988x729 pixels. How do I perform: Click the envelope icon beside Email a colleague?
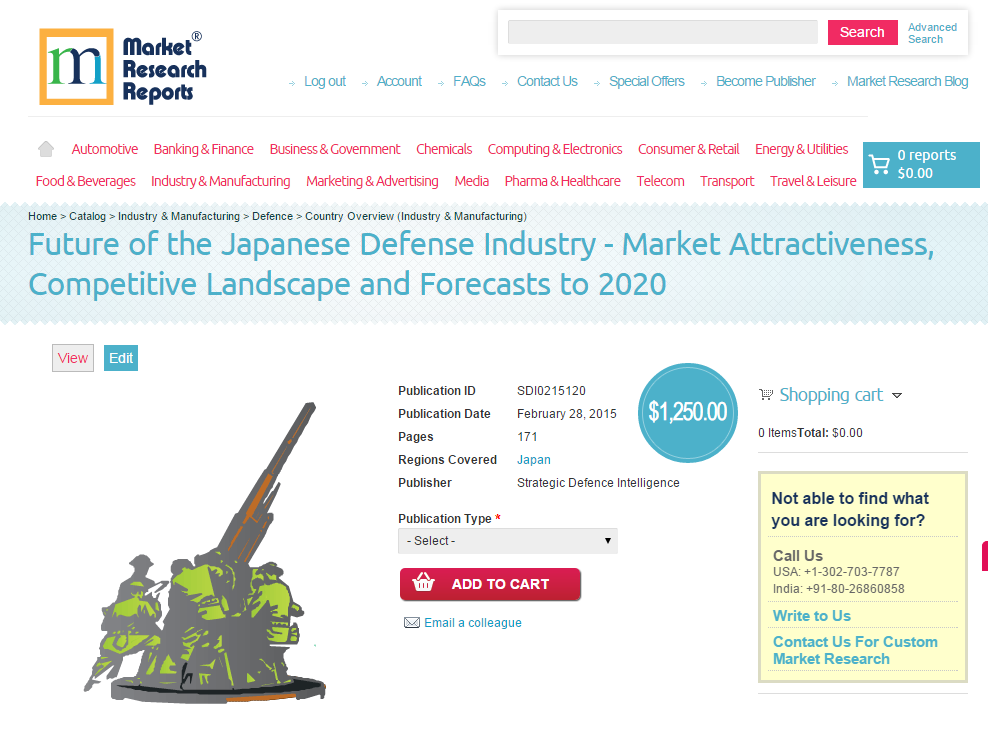pos(411,622)
